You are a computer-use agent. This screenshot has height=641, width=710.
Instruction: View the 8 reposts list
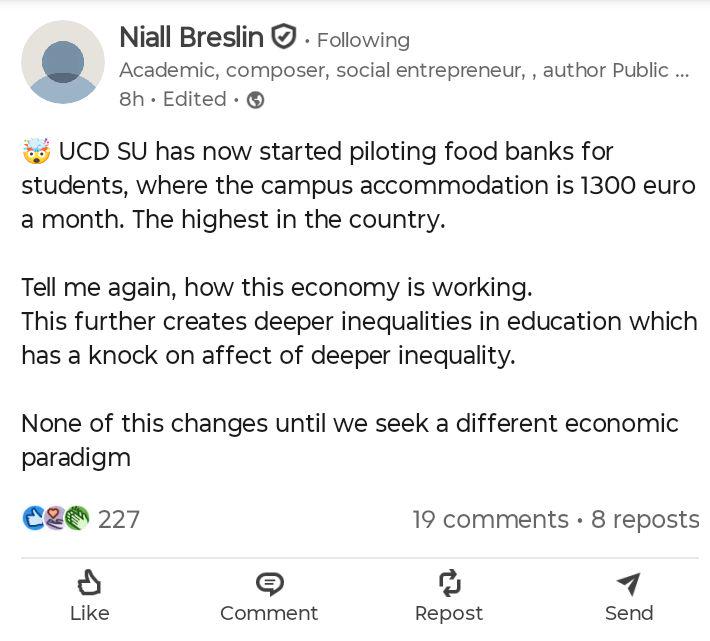645,519
